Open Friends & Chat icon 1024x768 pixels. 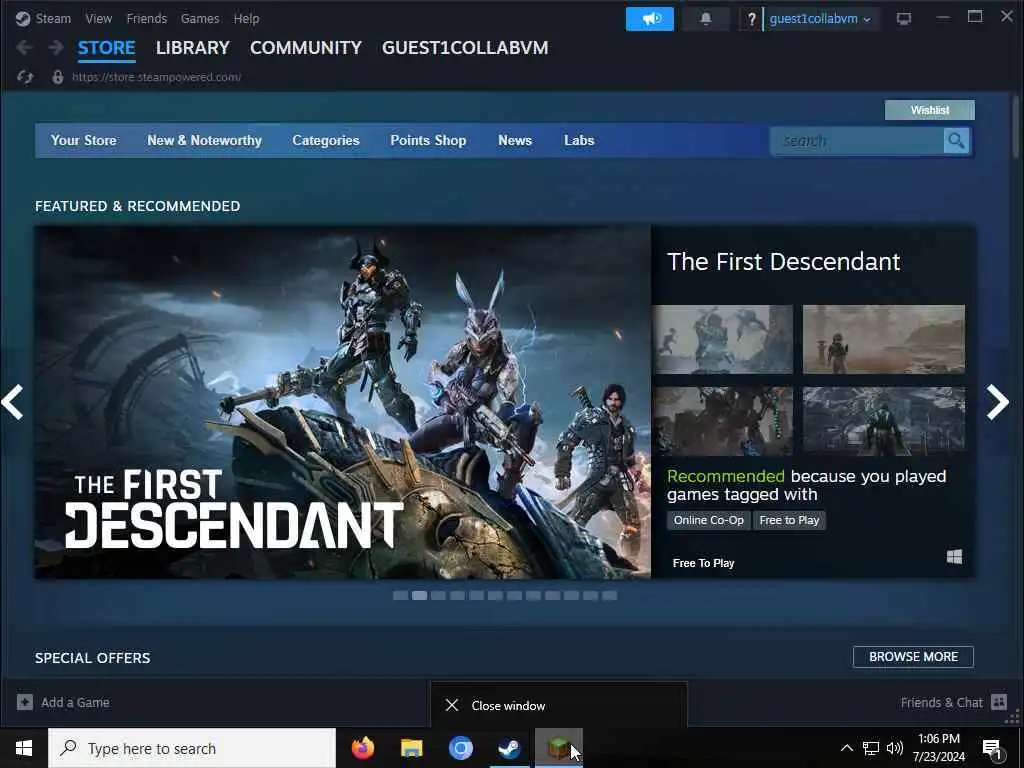click(999, 702)
